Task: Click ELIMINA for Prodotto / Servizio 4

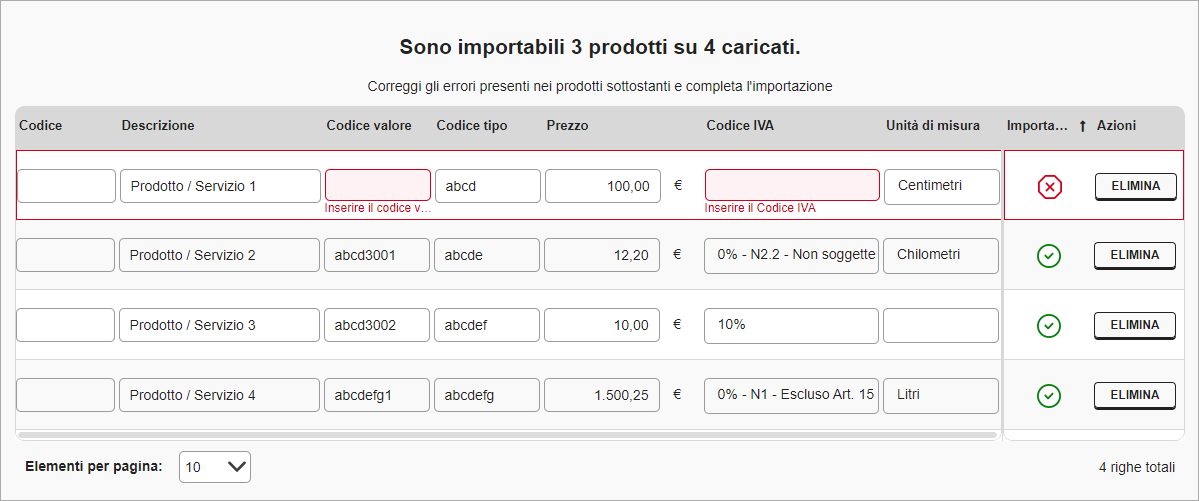Action: [1135, 395]
